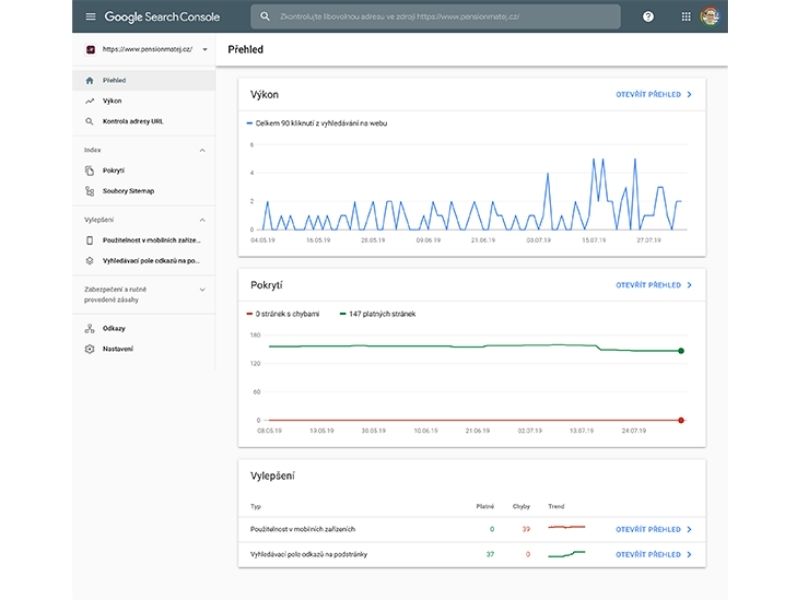Viewport: 800px width, 600px height.
Task: Click the search magnifier icon in top bar
Action: click(265, 16)
